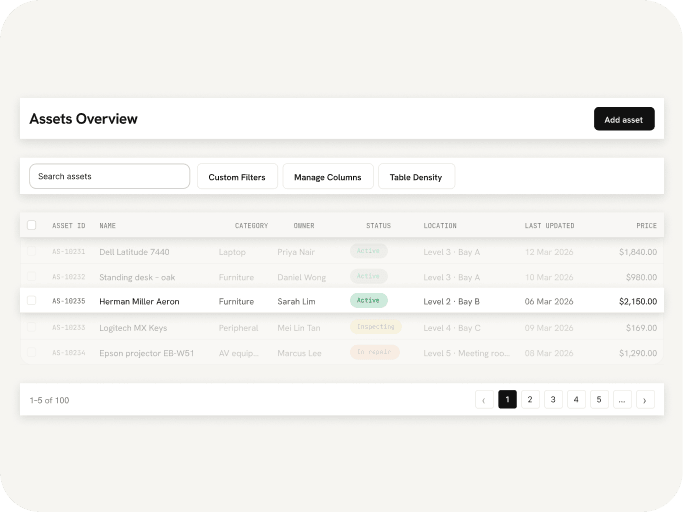This screenshot has width=683, height=512.
Task: Sort by the OWNER column header
Action: [304, 226]
